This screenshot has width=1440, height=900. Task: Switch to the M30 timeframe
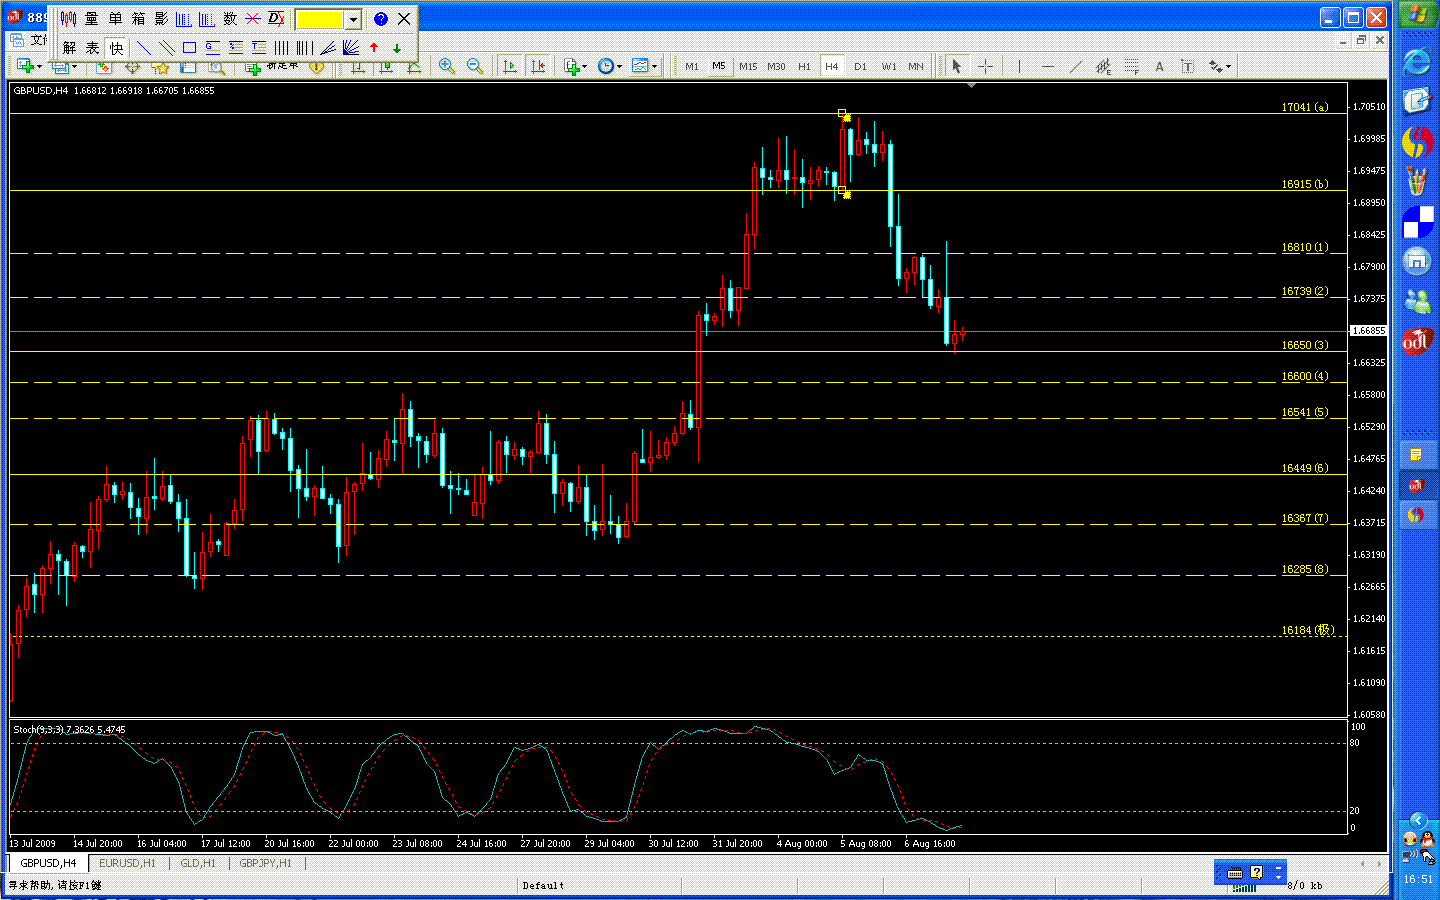tap(776, 66)
